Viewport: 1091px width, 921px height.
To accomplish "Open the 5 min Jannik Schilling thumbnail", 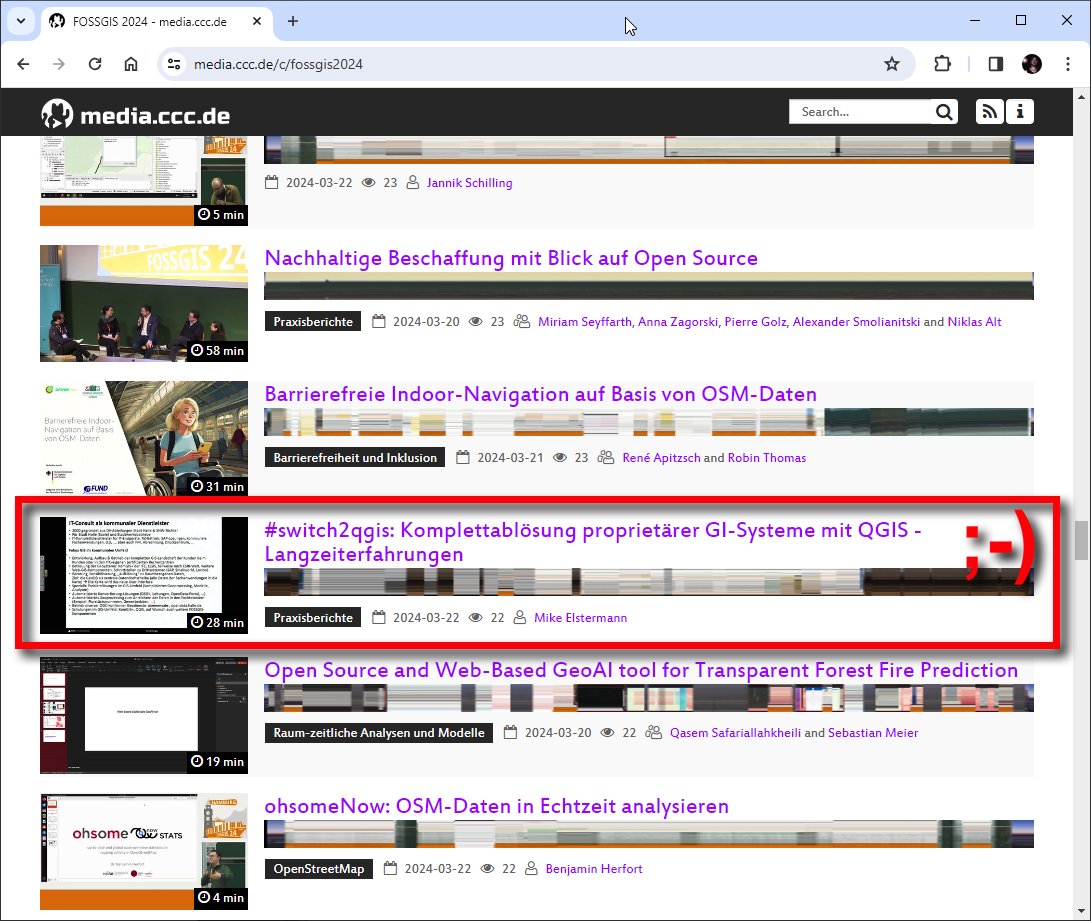I will pos(144,182).
